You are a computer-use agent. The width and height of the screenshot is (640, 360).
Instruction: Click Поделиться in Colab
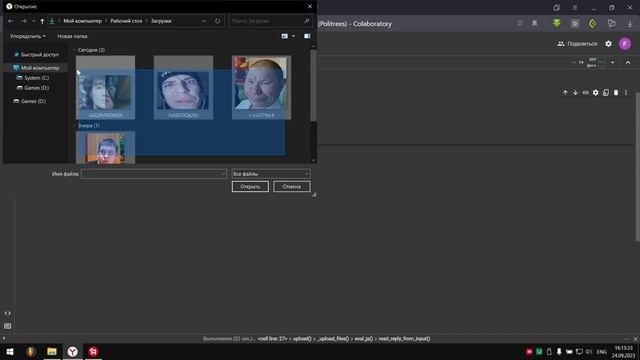click(577, 44)
